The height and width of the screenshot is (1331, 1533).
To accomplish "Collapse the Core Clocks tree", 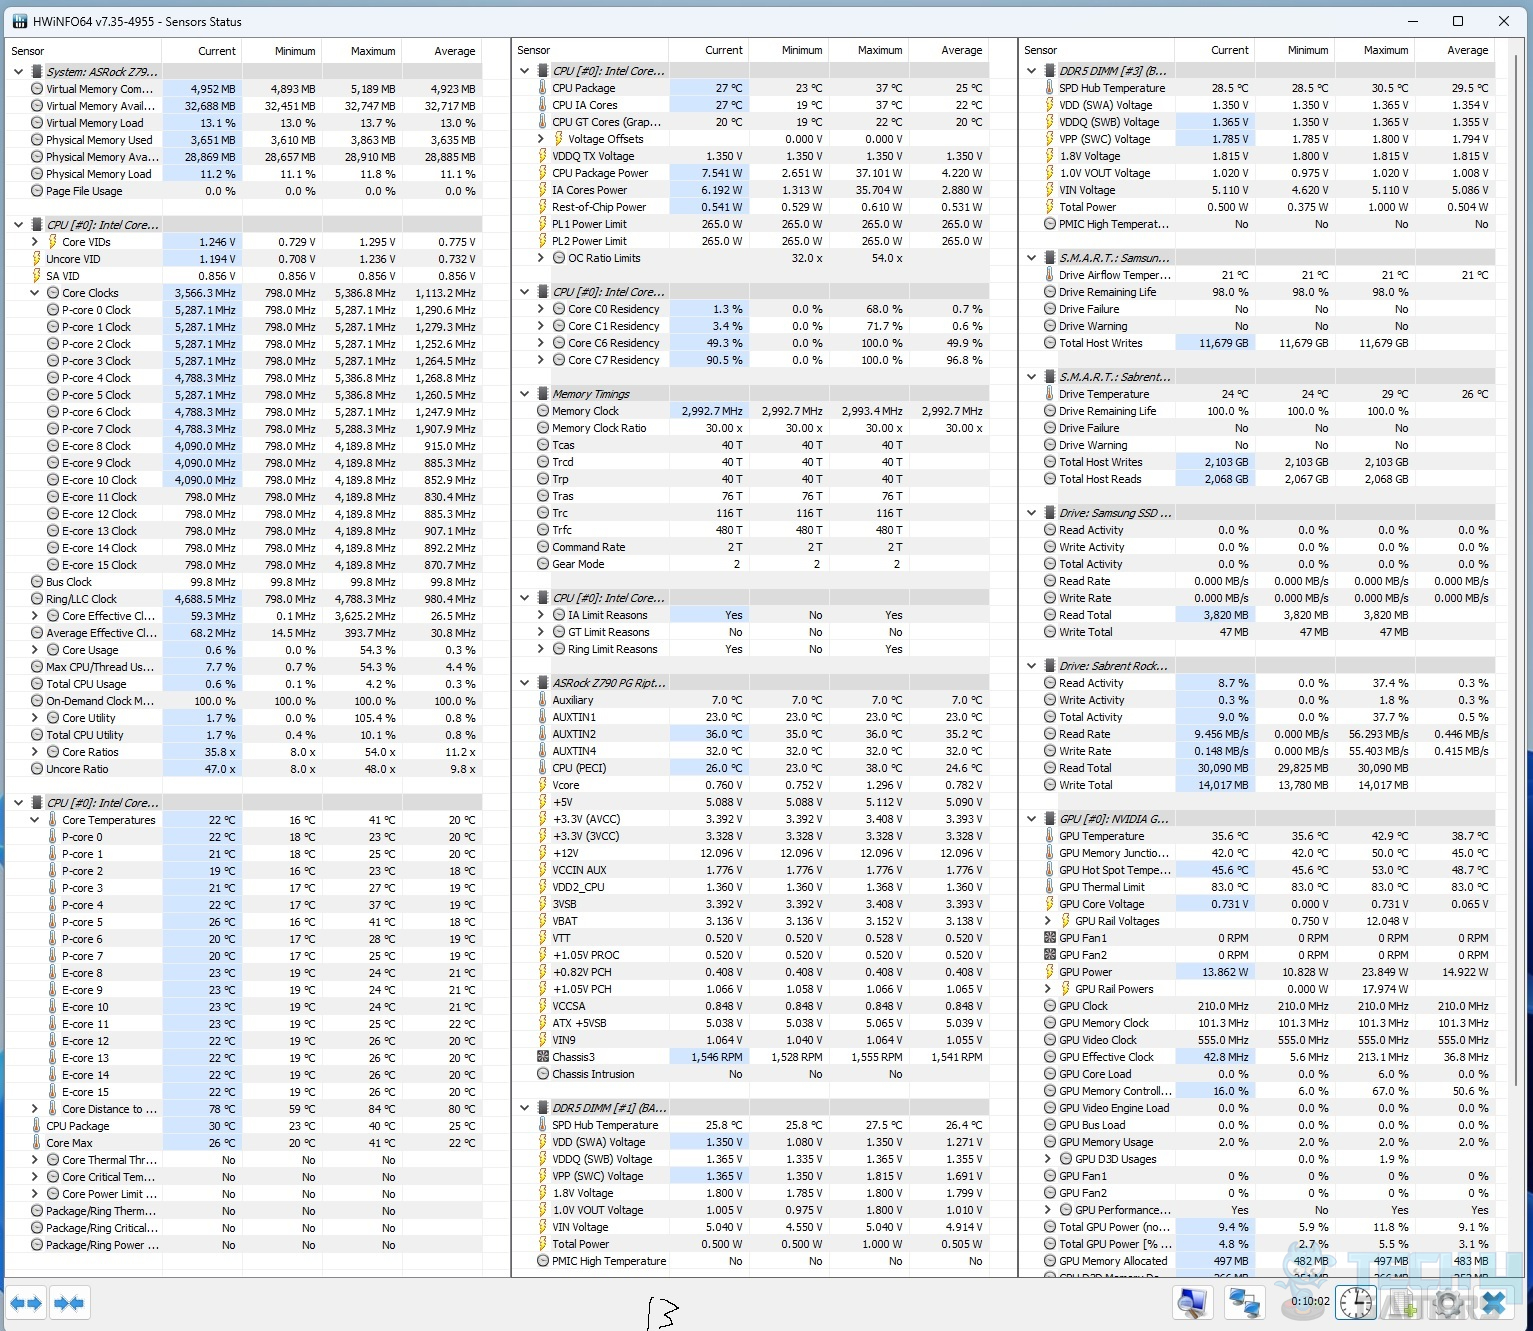I will [x=35, y=293].
